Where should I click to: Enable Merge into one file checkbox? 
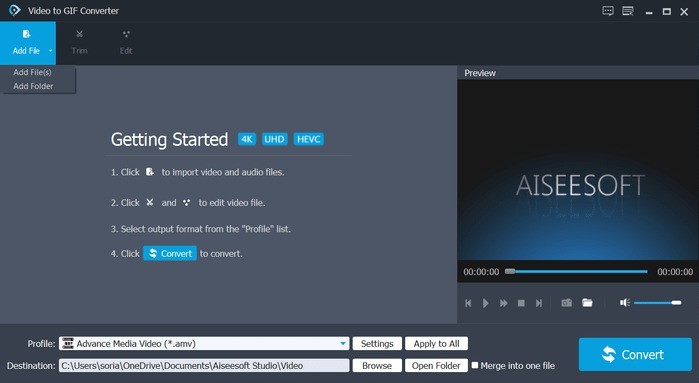[x=475, y=365]
